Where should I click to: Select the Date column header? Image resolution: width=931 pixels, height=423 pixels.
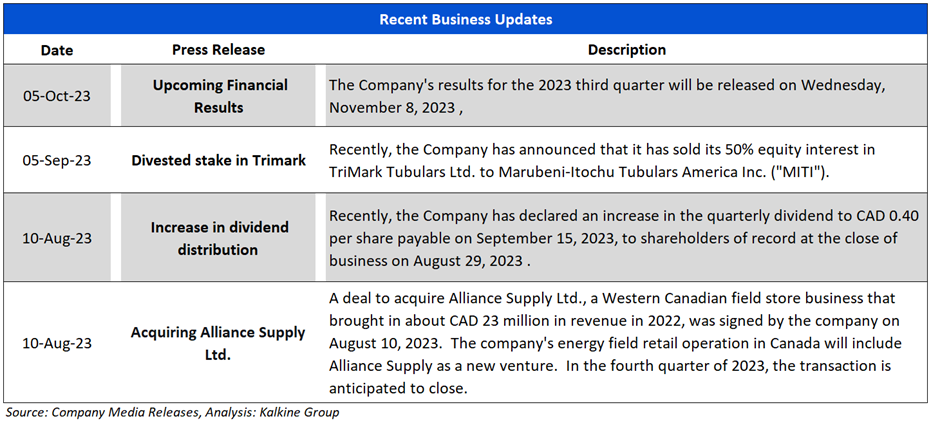click(x=55, y=50)
